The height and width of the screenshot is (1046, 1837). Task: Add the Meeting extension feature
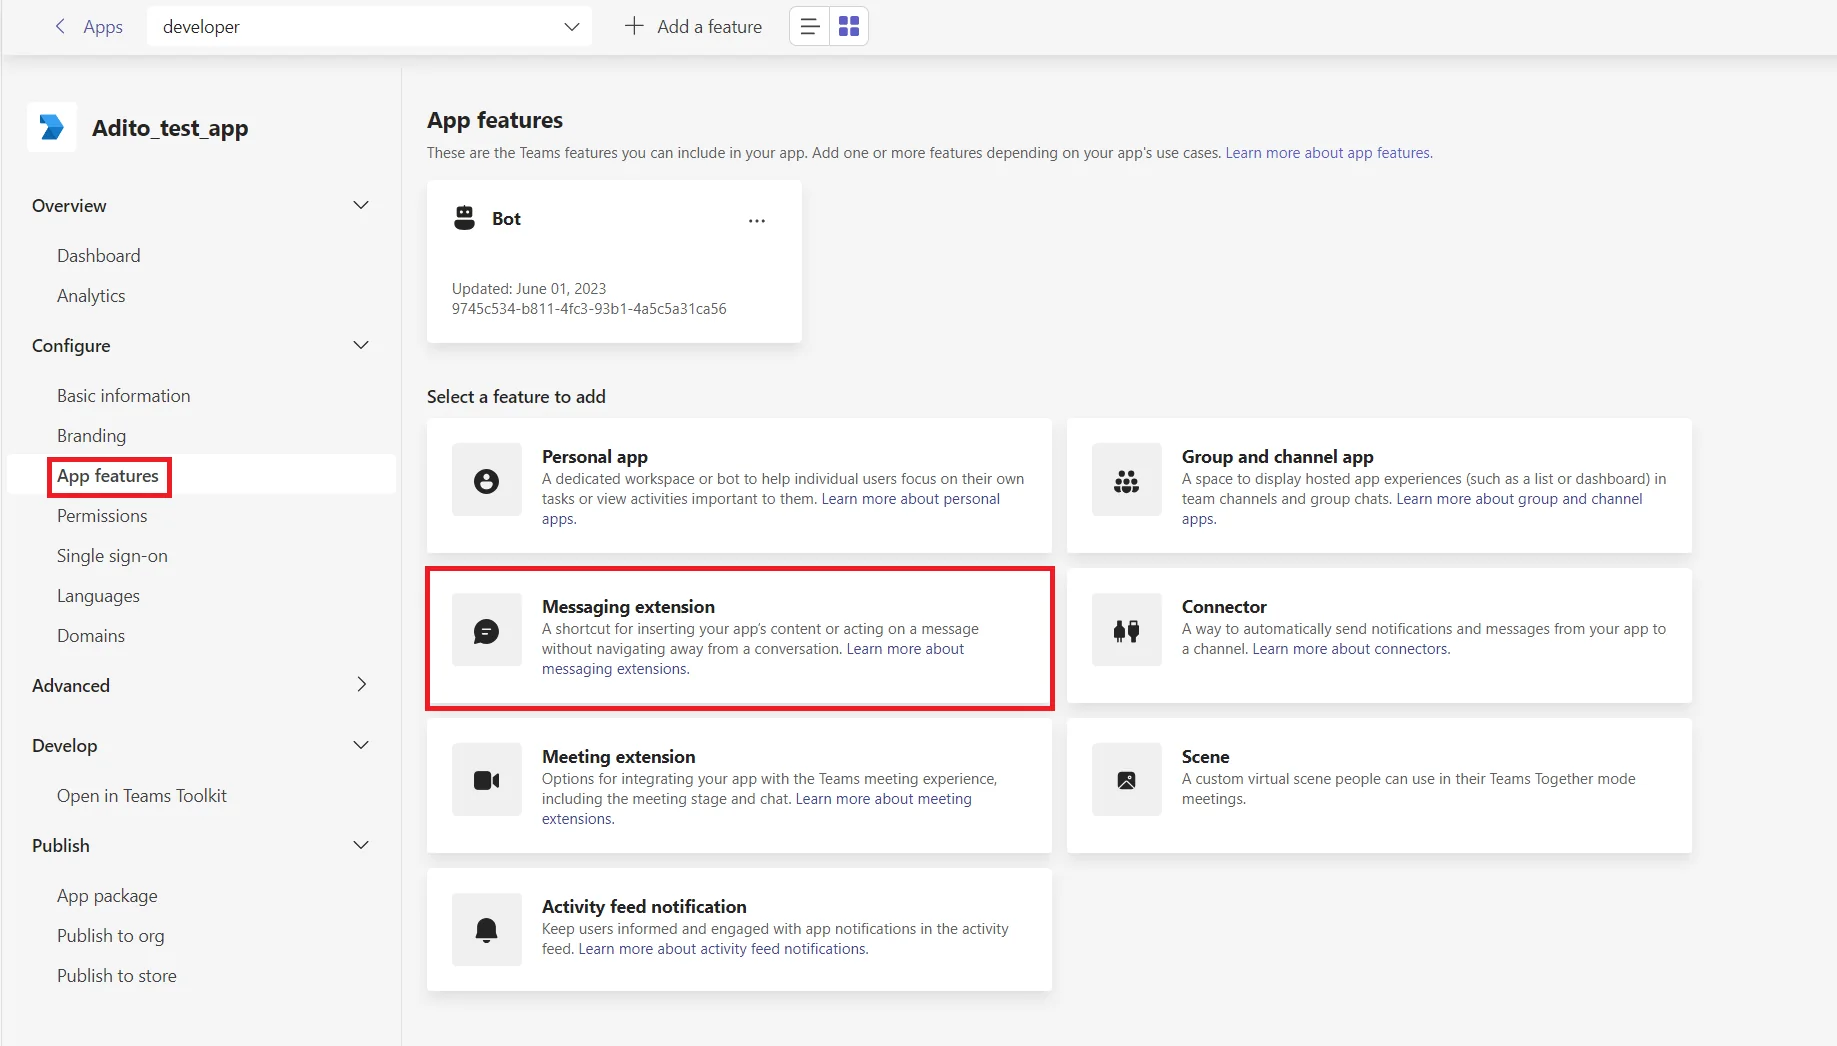[739, 786]
